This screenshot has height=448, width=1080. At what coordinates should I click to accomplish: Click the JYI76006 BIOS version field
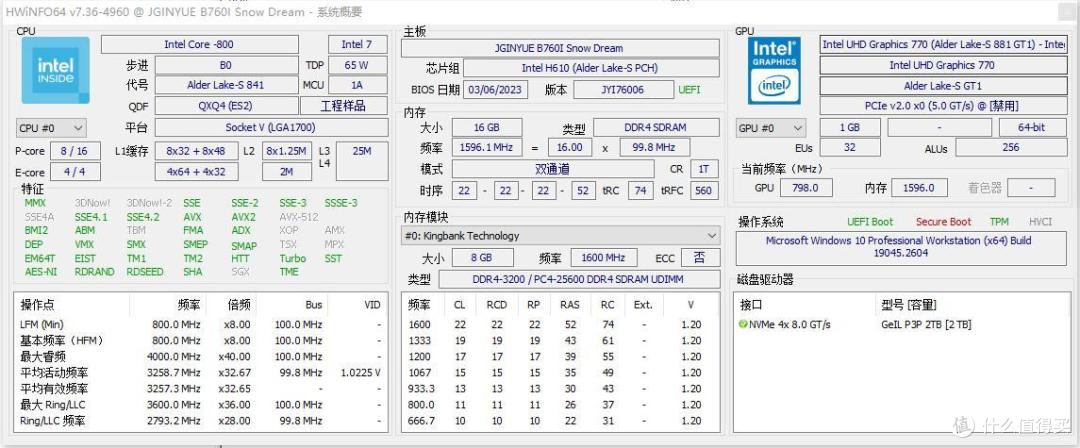623,90
